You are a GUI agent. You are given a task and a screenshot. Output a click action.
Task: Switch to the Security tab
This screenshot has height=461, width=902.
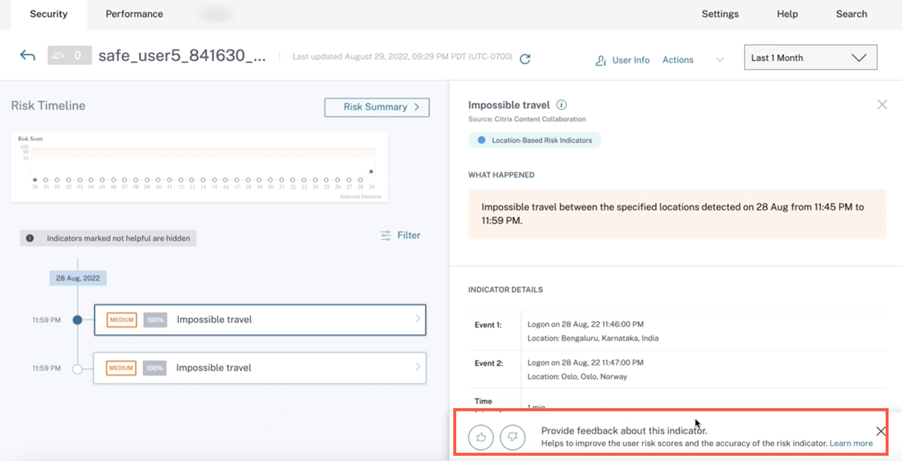point(49,14)
